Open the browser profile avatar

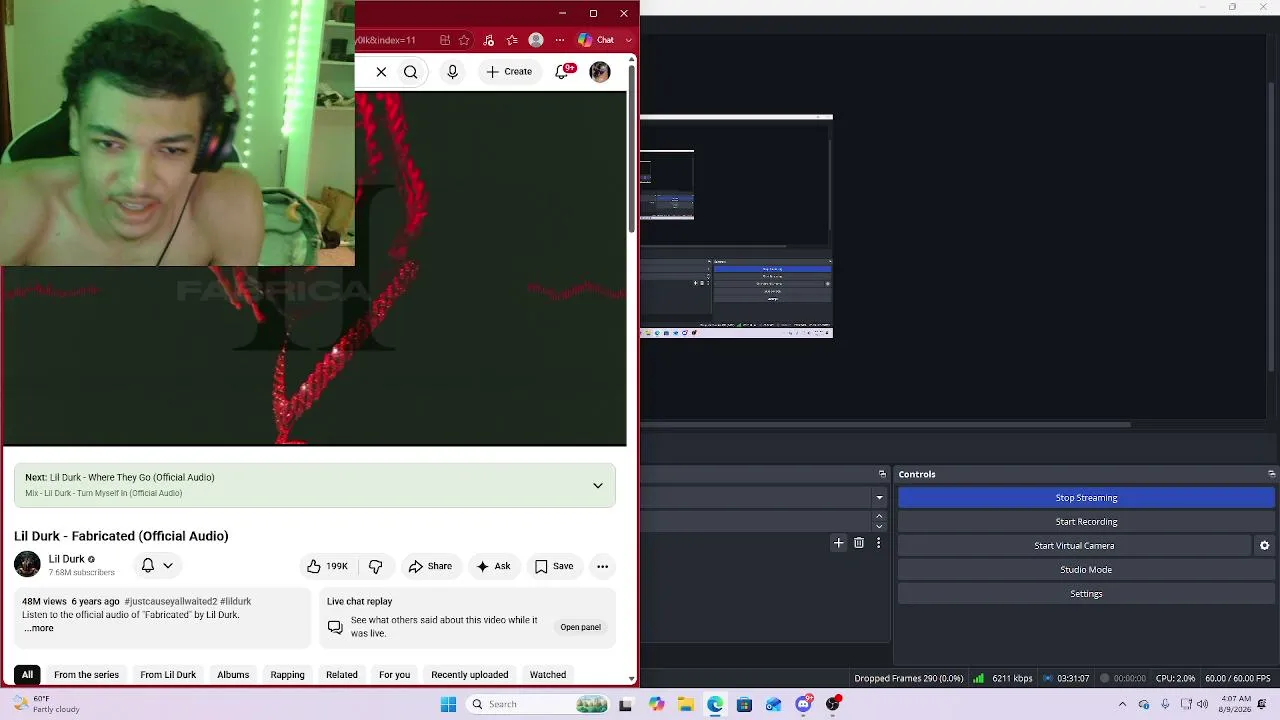[x=536, y=41]
